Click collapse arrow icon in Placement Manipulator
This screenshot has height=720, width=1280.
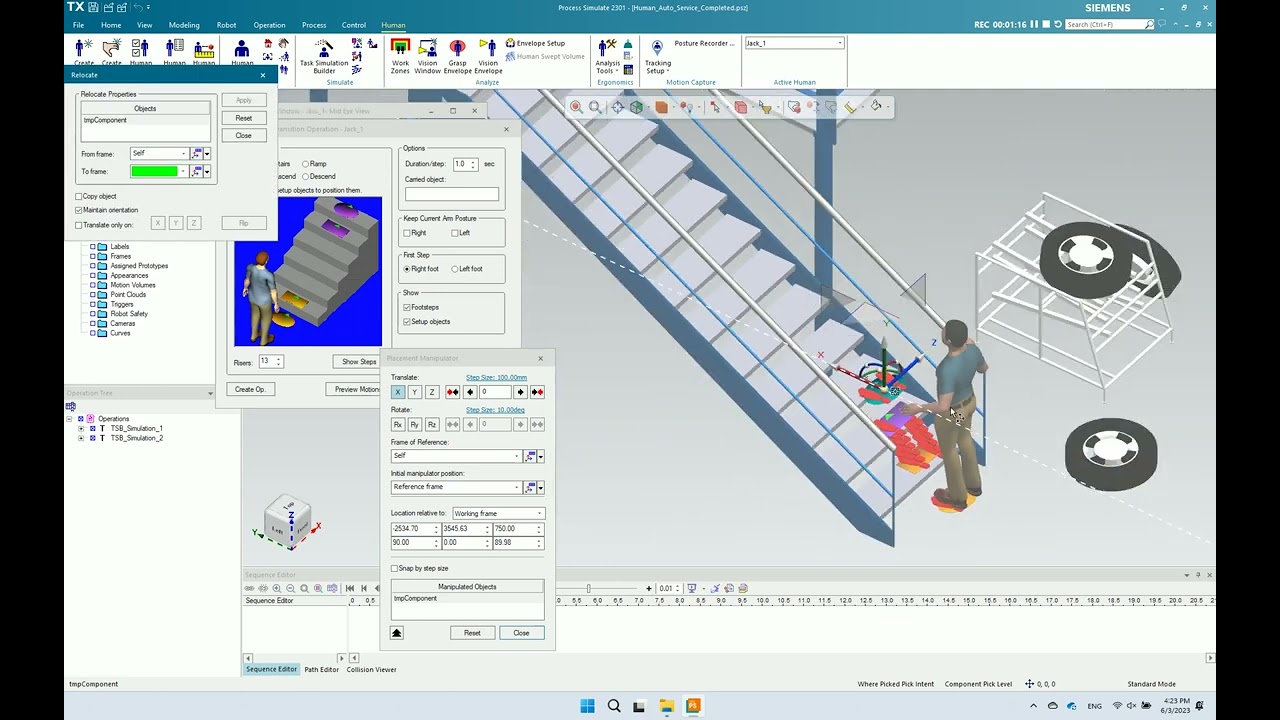[397, 633]
